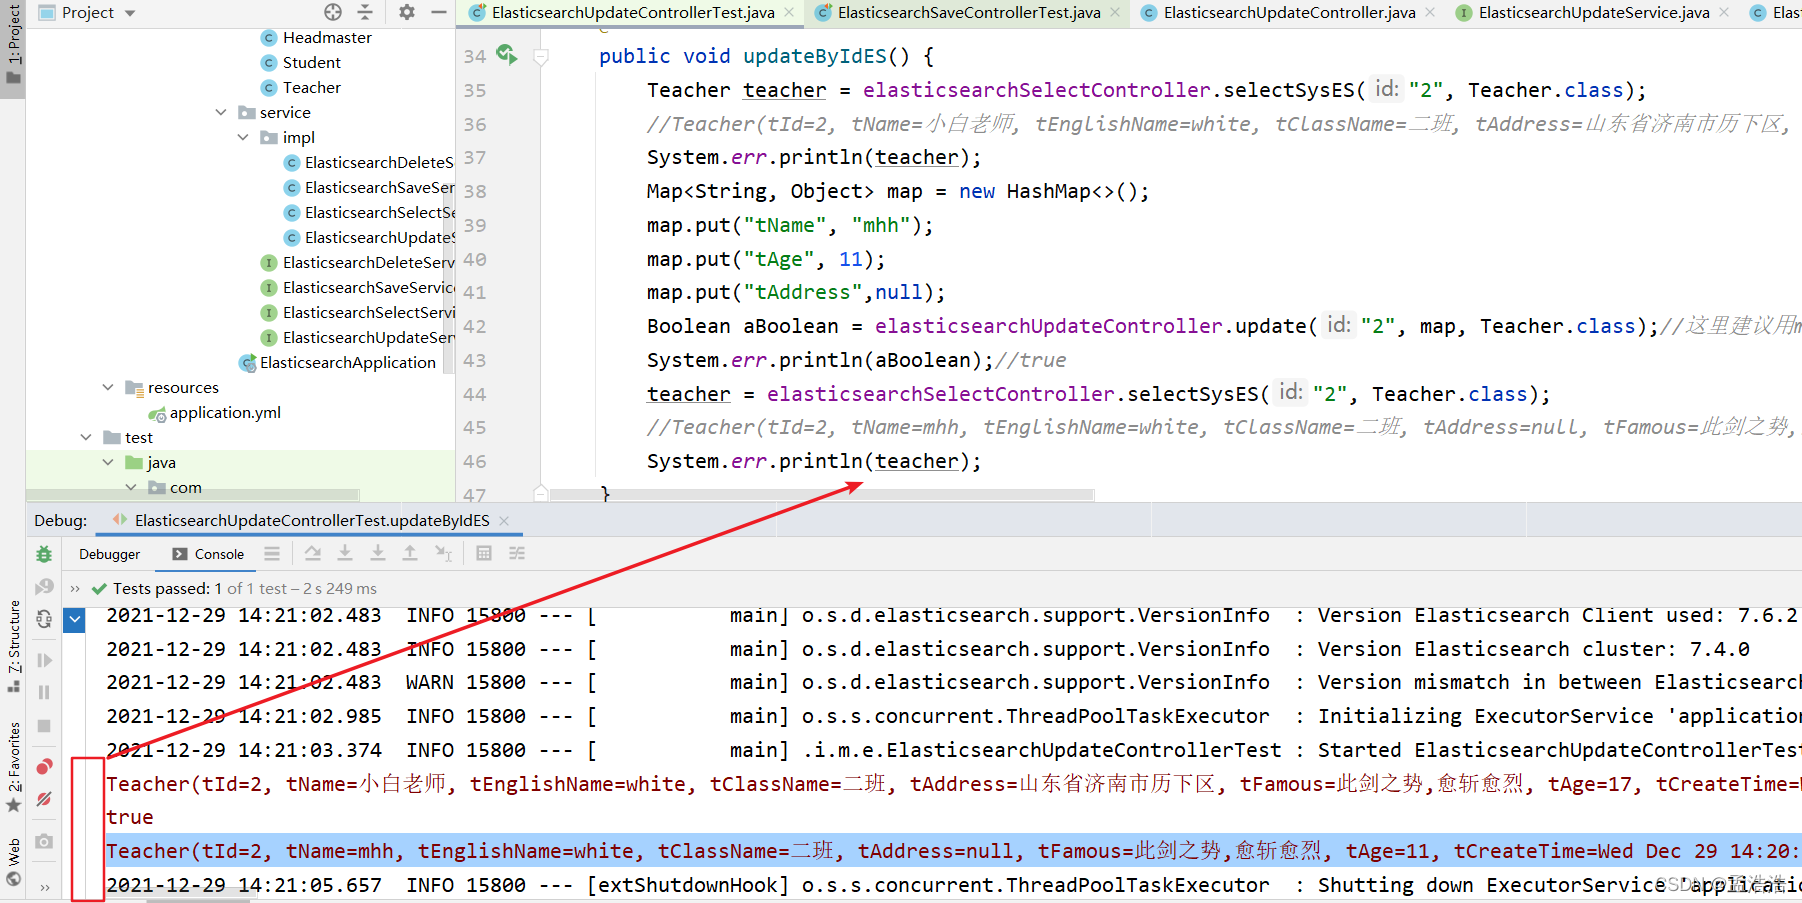Collapse the com package
This screenshot has height=903, width=1802.
click(x=130, y=487)
